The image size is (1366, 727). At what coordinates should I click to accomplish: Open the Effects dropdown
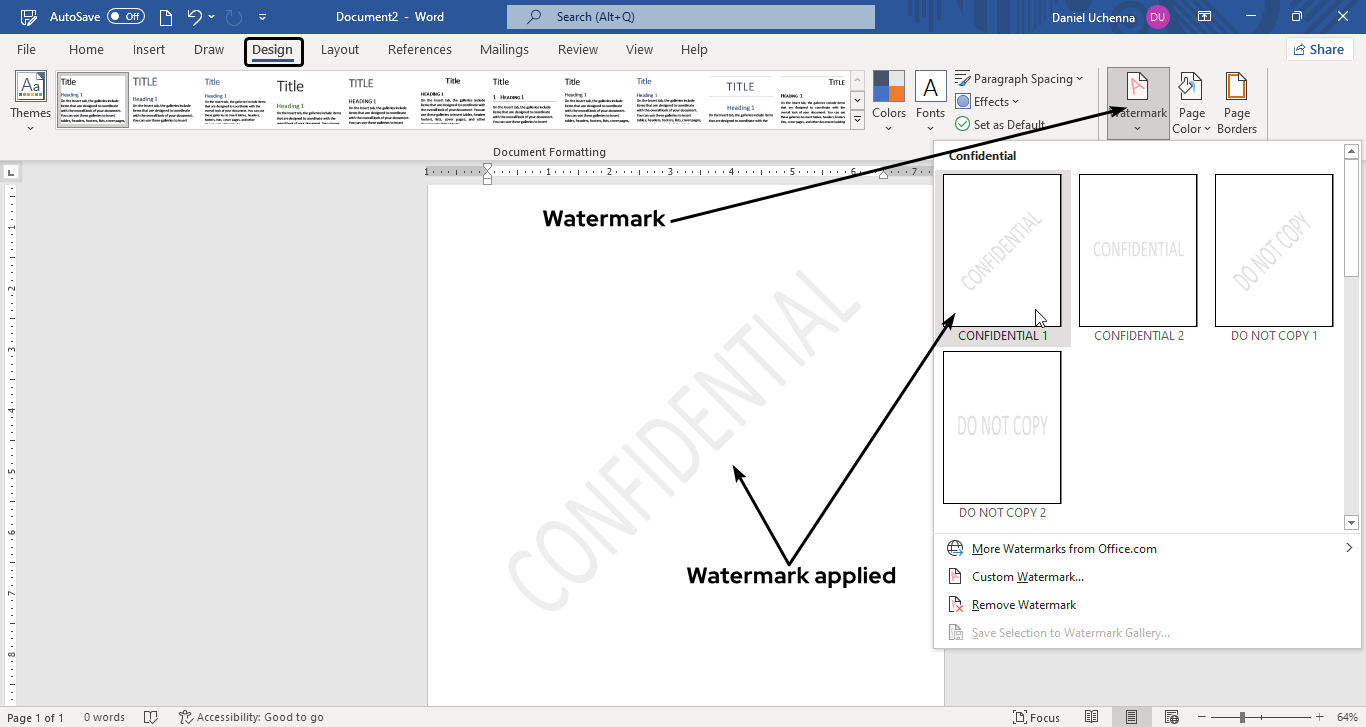(988, 101)
